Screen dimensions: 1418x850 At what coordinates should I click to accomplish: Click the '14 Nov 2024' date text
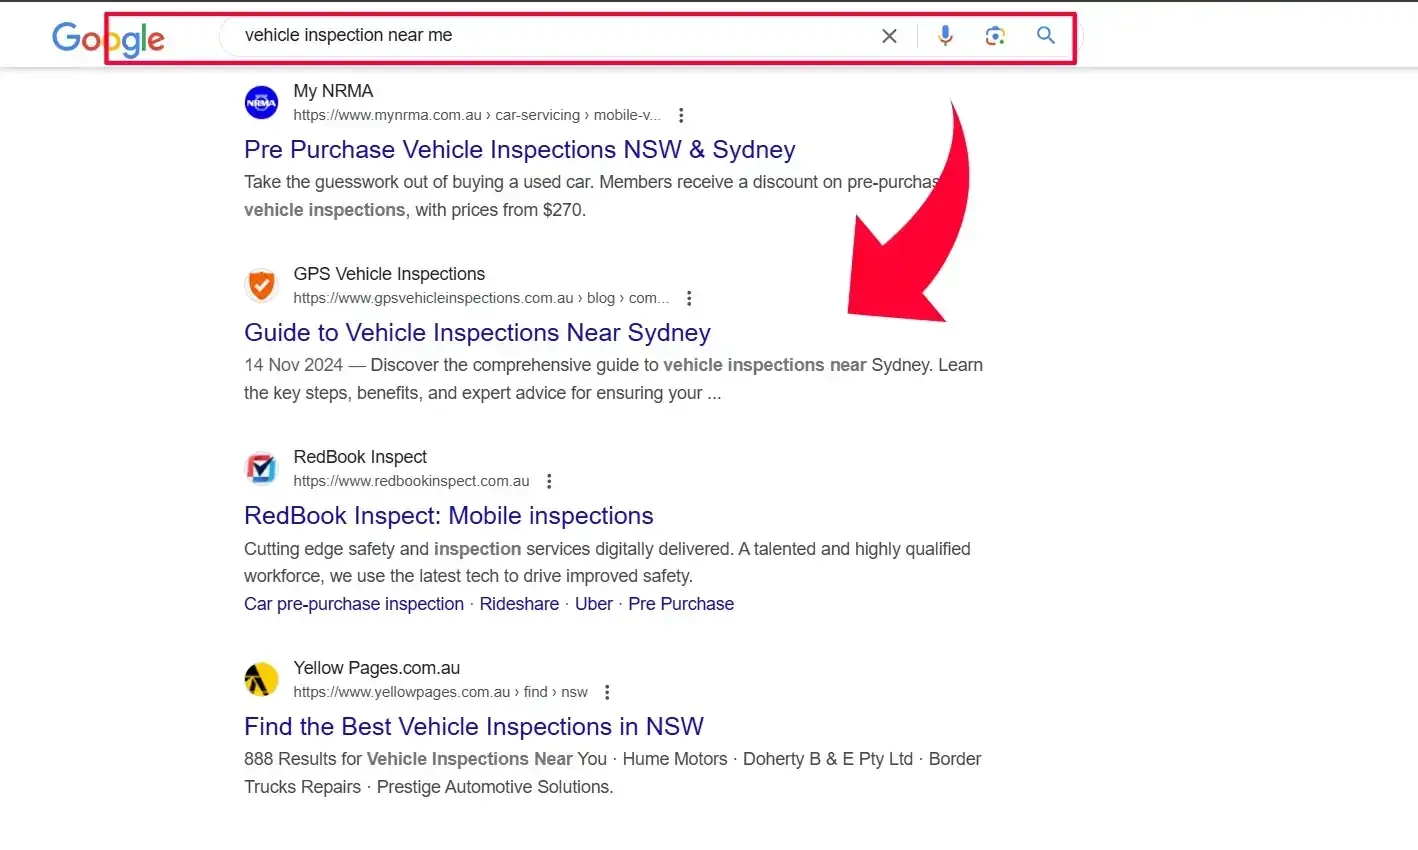pyautogui.click(x=293, y=365)
